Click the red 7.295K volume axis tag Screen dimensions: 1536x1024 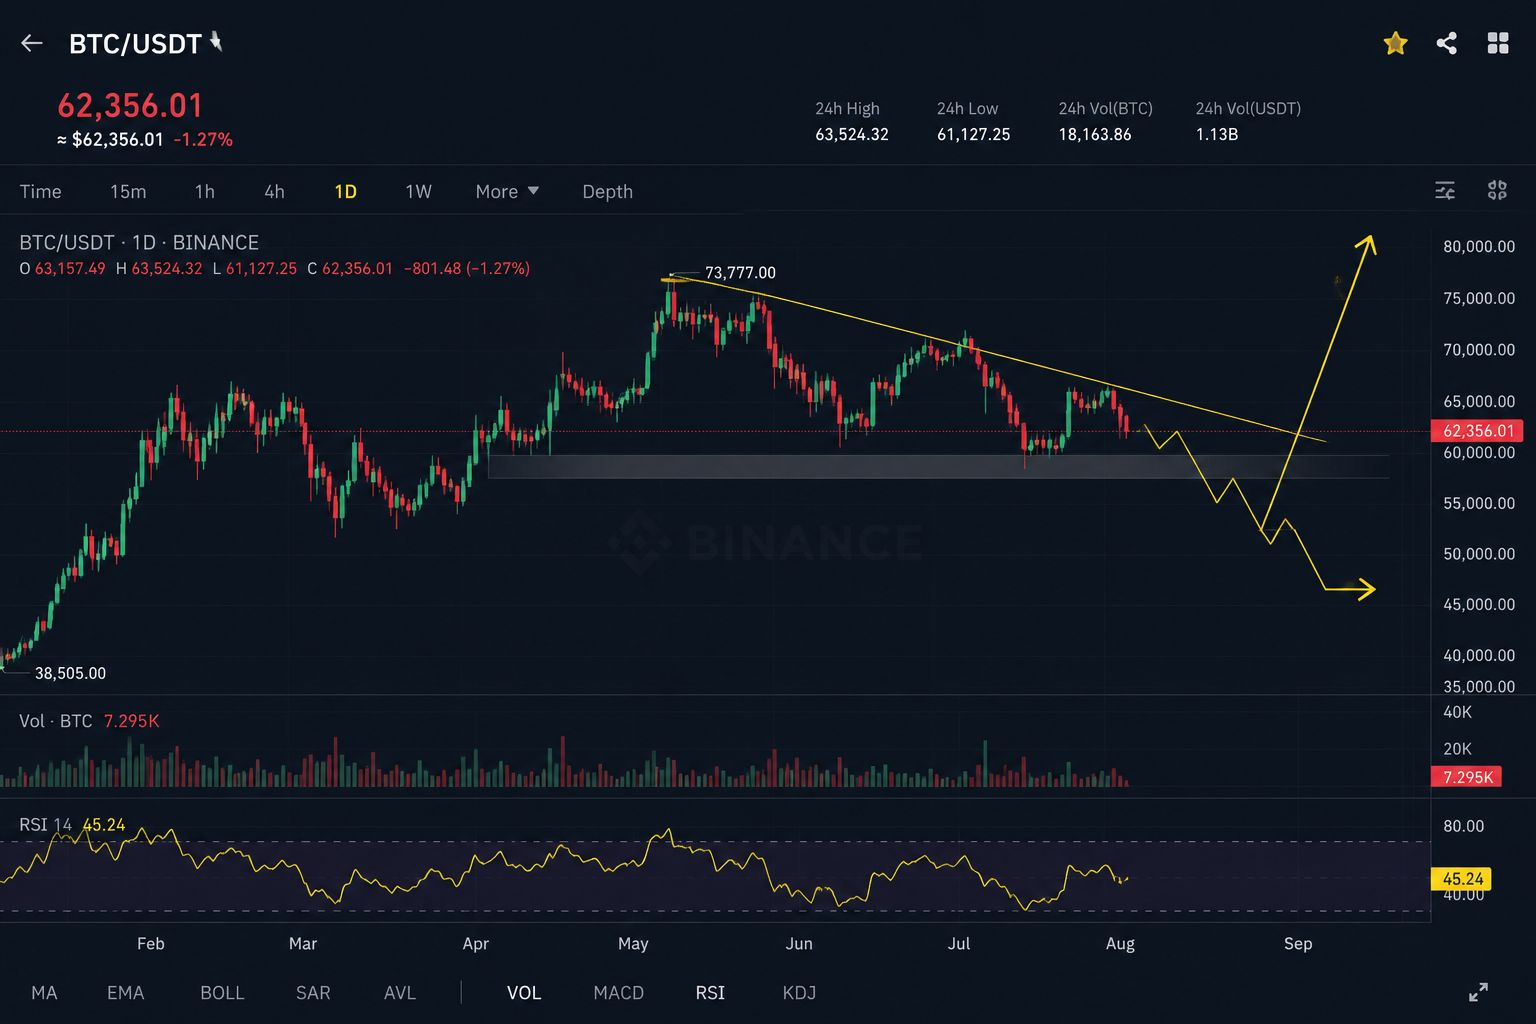coord(1466,777)
